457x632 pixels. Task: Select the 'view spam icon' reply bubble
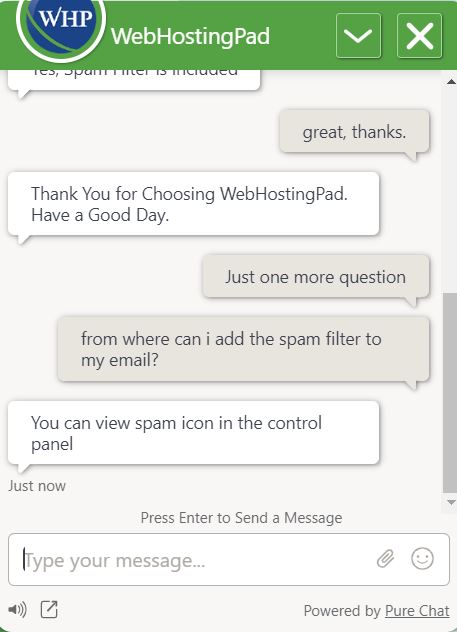[193, 433]
